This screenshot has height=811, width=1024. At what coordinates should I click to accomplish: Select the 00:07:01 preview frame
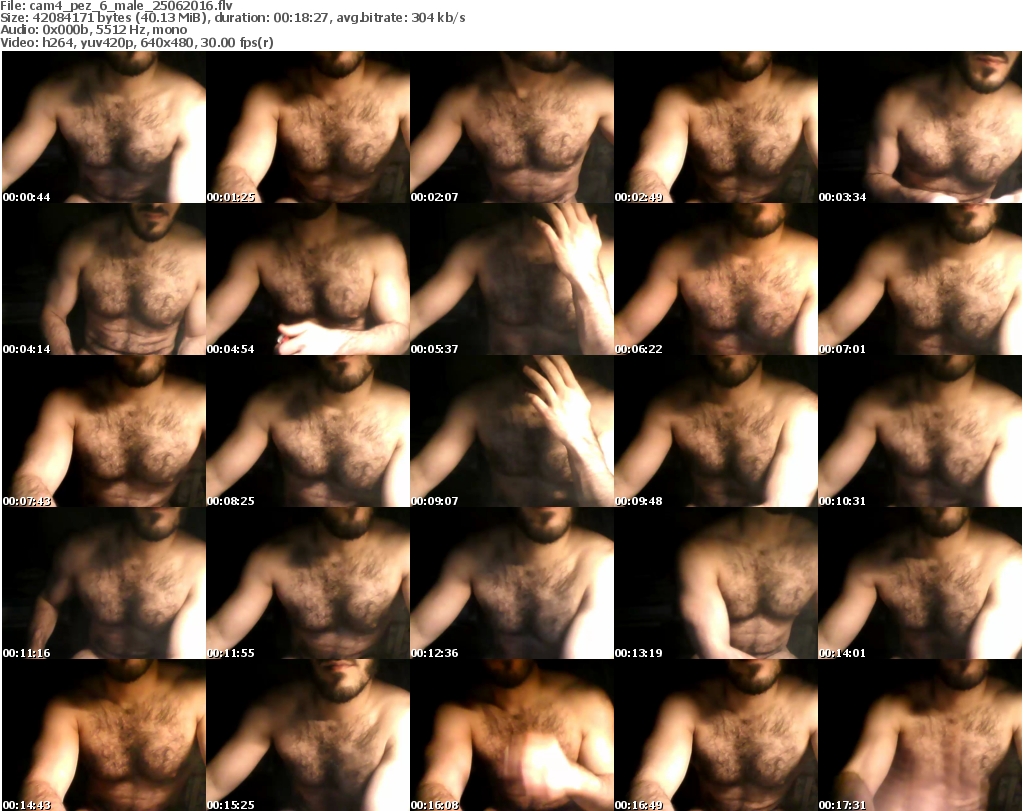pos(920,279)
